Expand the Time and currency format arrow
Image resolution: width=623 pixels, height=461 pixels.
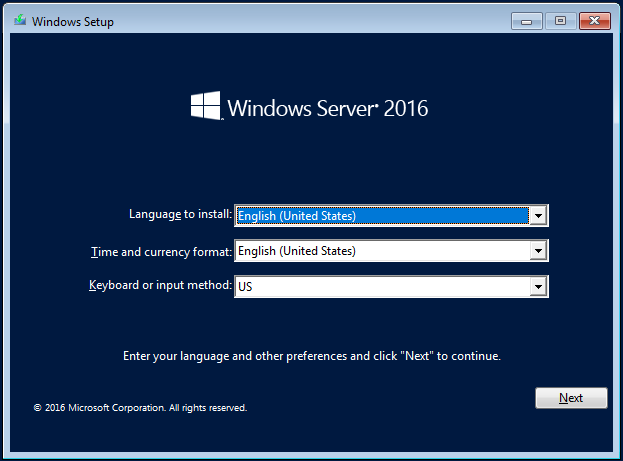(538, 251)
